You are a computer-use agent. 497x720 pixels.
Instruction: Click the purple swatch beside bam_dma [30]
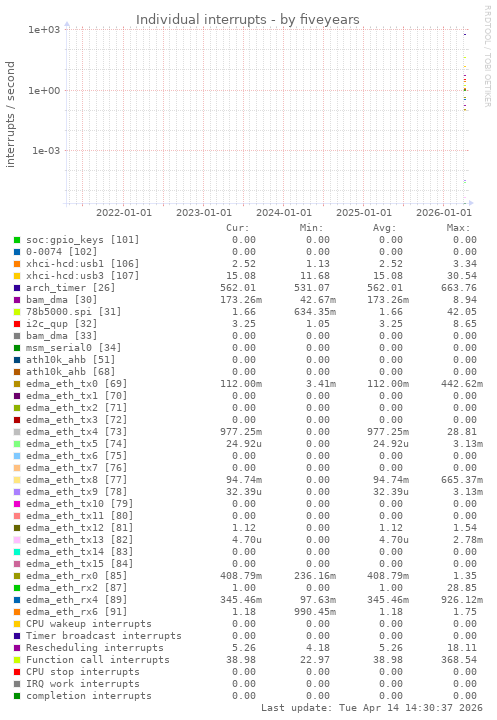point(17,300)
